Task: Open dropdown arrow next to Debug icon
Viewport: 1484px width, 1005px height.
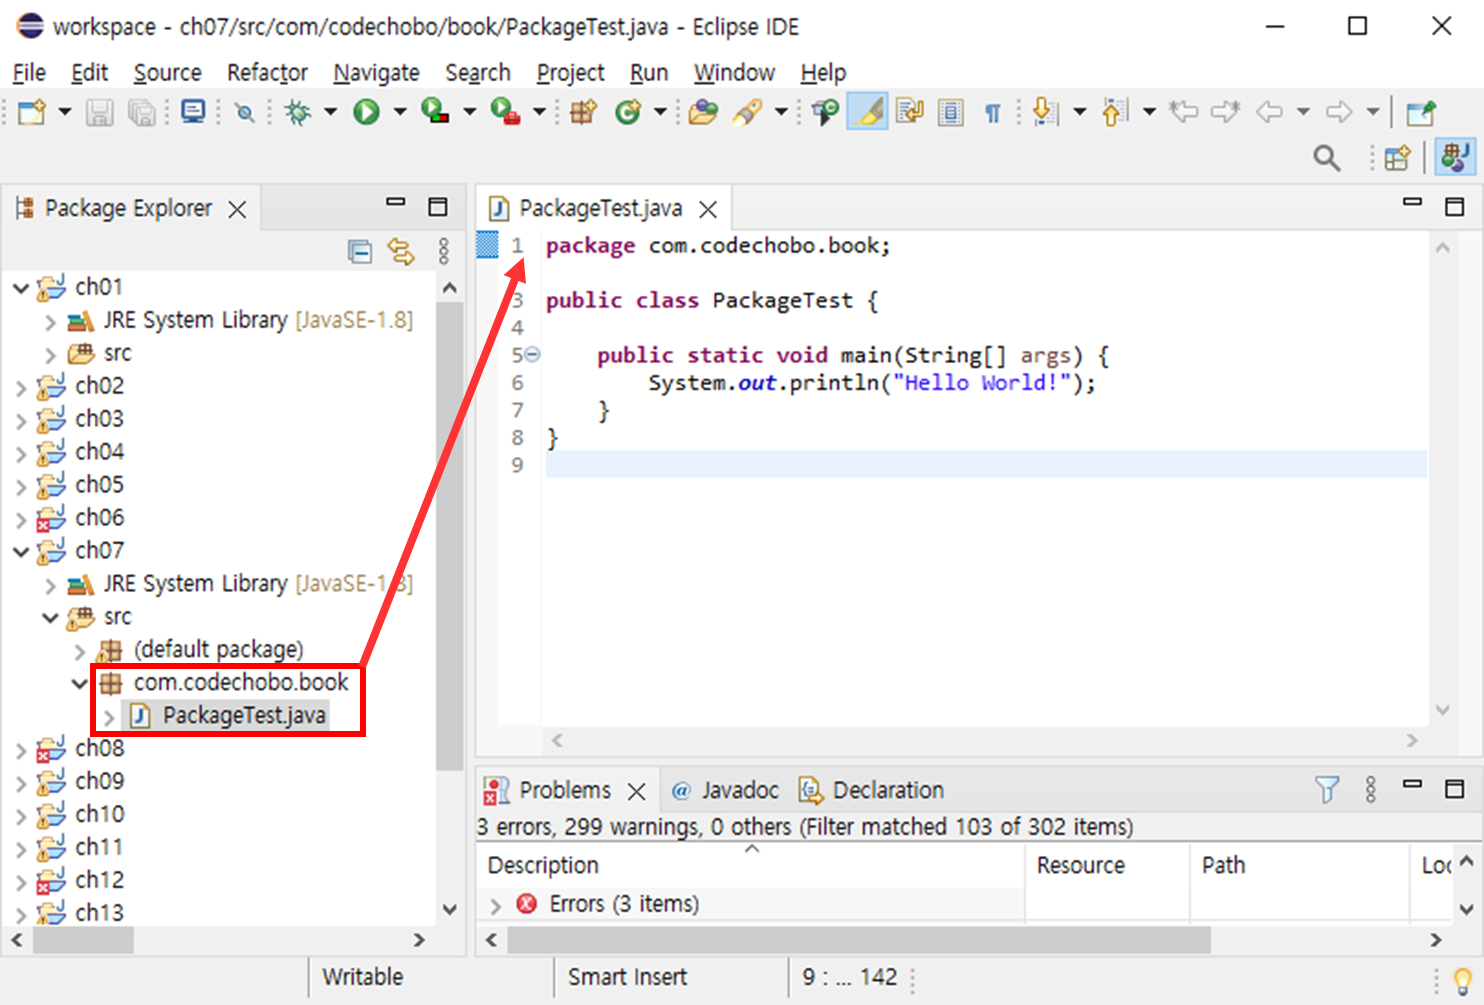Action: click(330, 112)
